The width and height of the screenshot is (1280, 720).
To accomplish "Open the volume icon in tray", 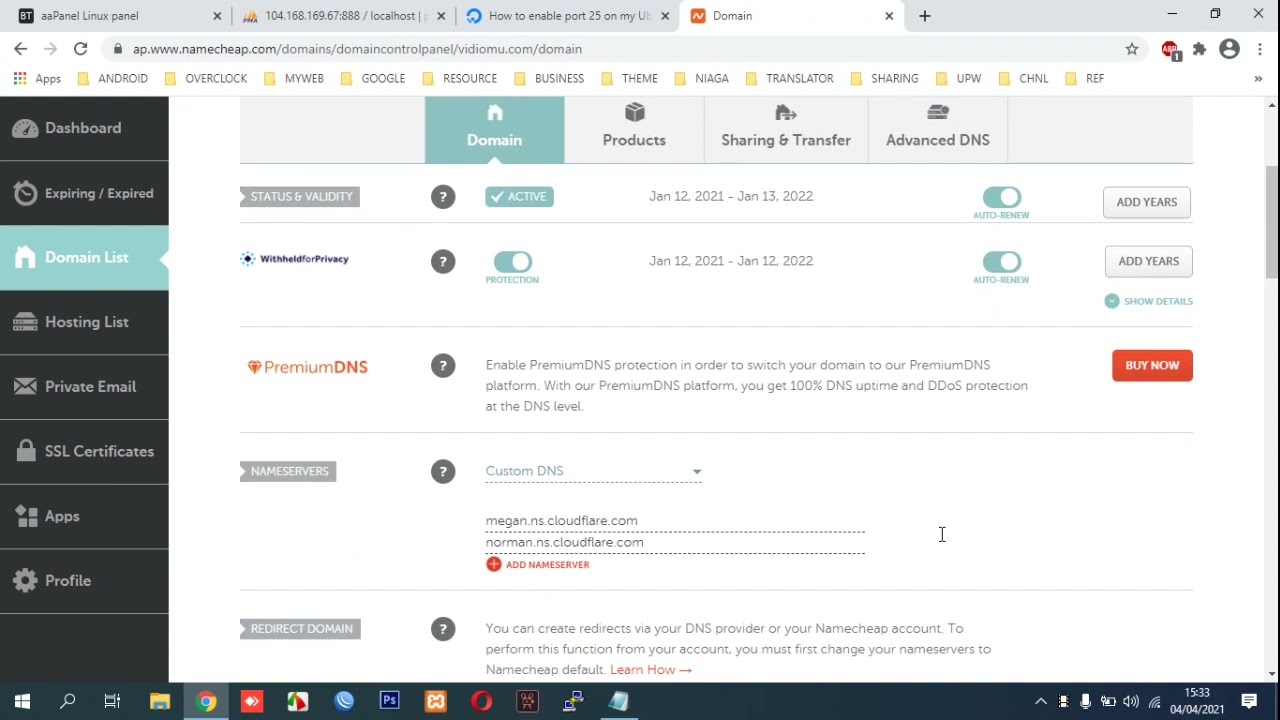I will (x=1131, y=702).
